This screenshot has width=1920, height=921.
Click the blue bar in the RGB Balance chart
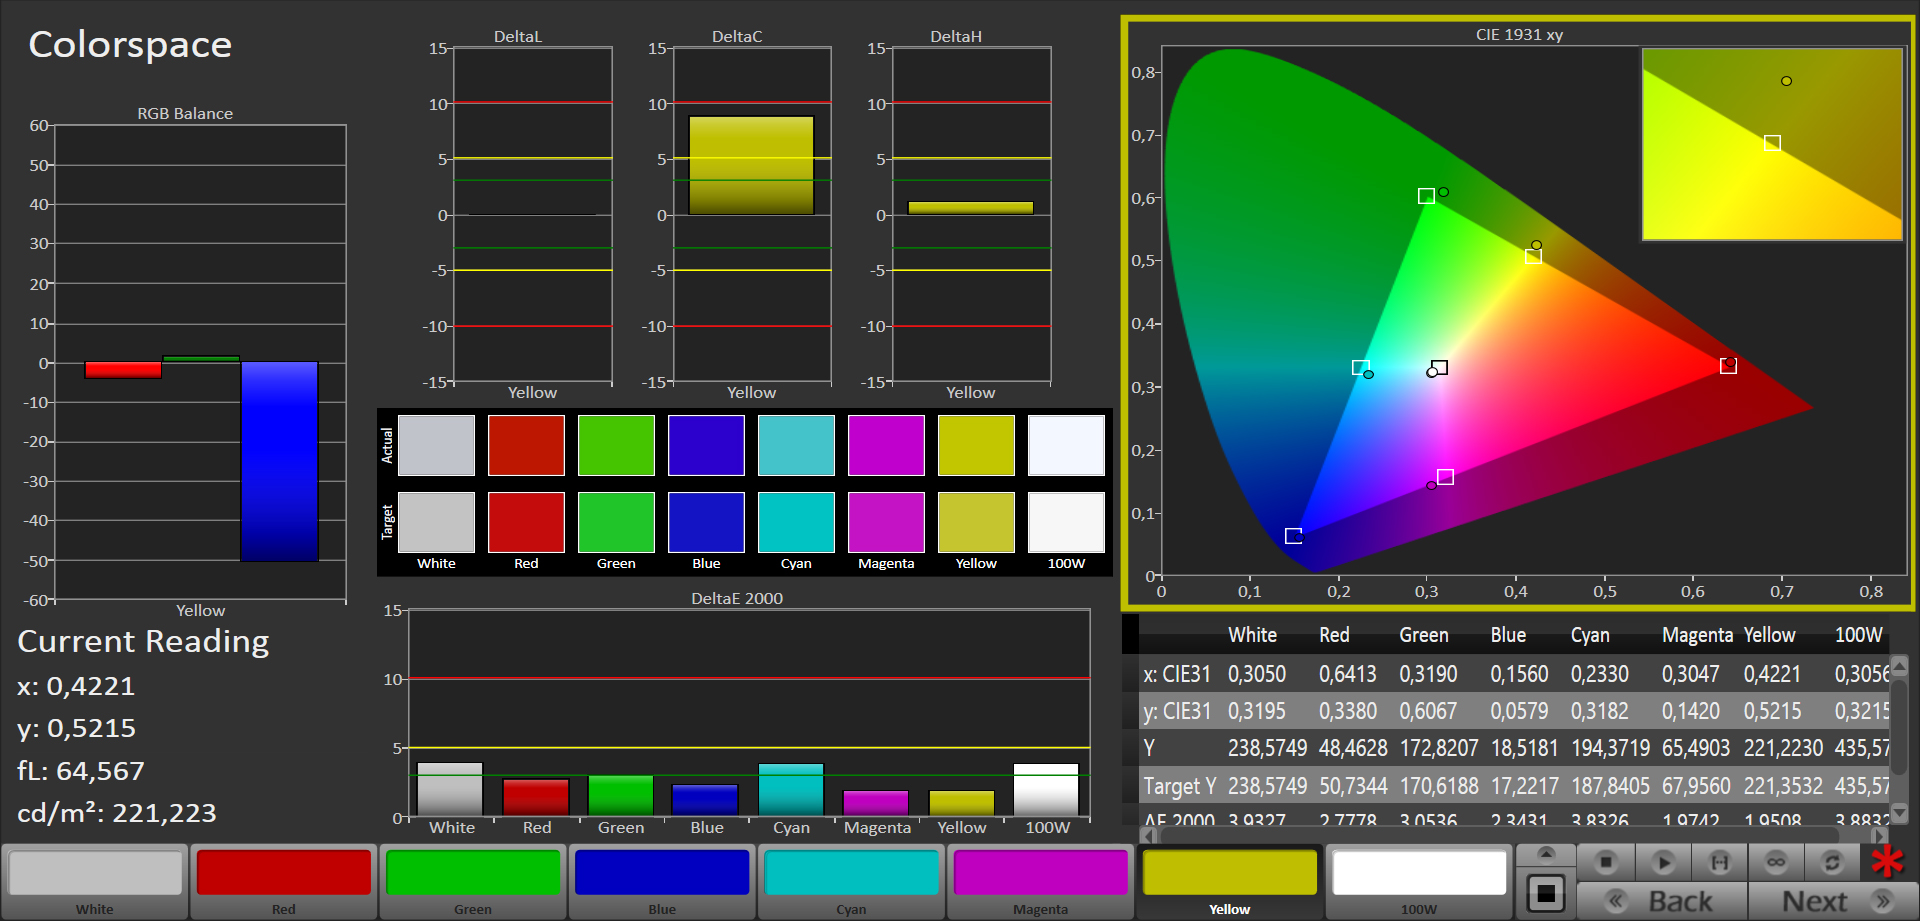279,461
